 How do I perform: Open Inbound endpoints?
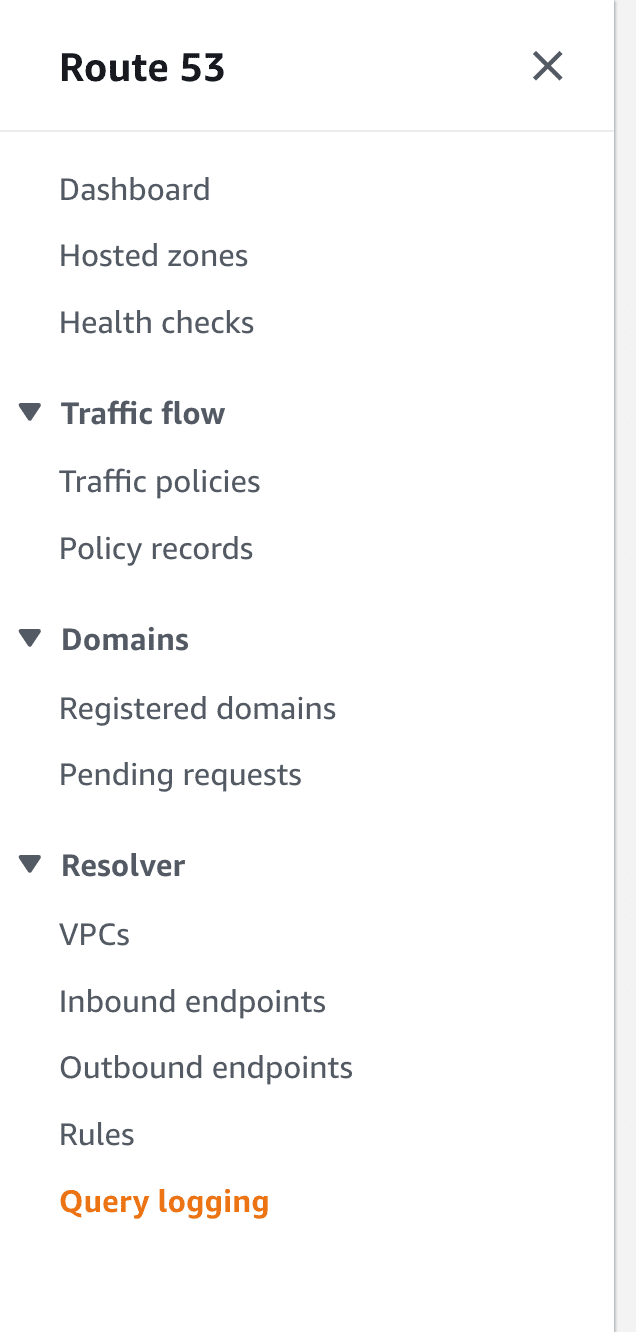[193, 1002]
